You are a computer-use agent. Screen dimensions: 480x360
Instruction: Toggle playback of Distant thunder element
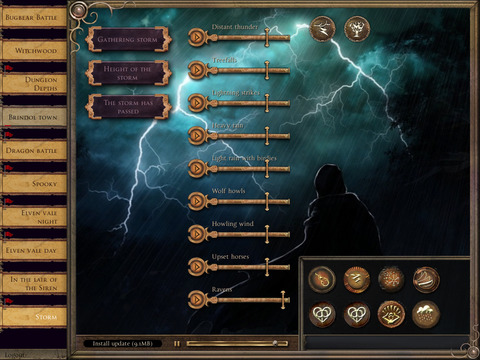pos(197,37)
